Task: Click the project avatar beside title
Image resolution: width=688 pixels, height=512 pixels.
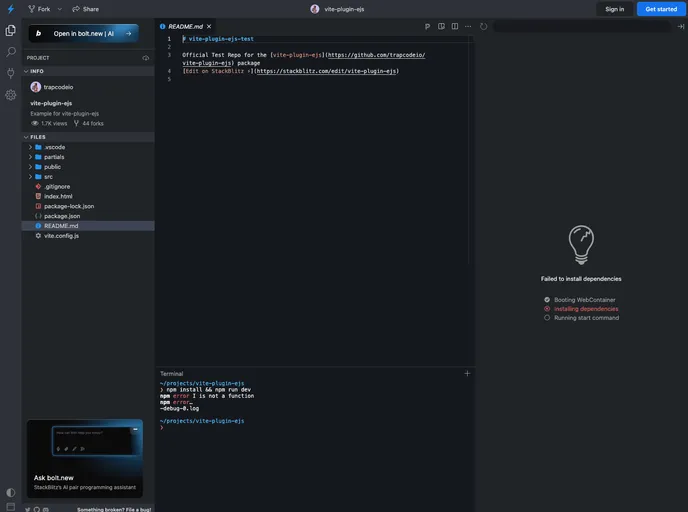Action: pos(315,9)
